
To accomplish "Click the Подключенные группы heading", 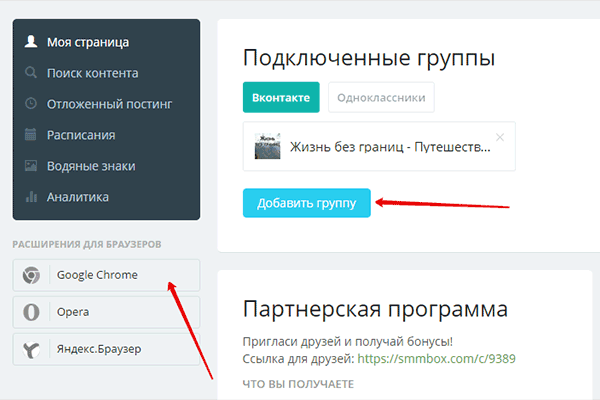I will pos(369,58).
